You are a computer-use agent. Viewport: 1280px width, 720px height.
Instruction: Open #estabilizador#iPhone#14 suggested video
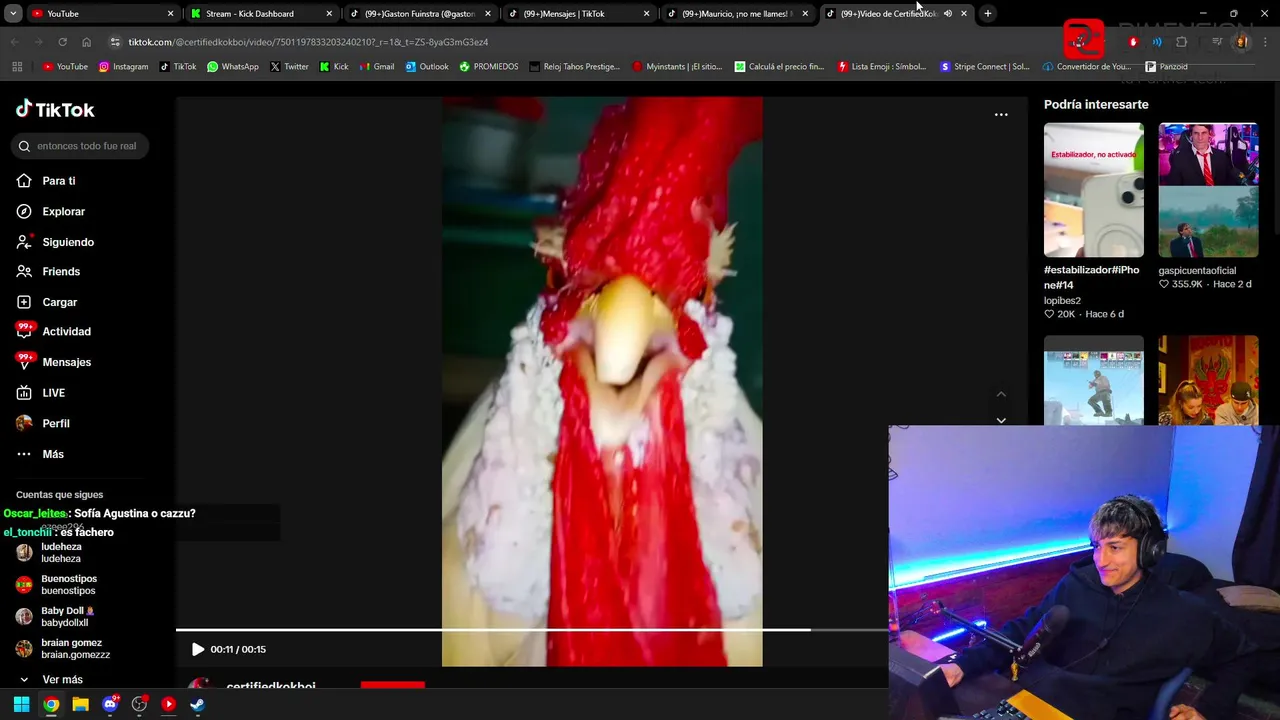click(1093, 190)
